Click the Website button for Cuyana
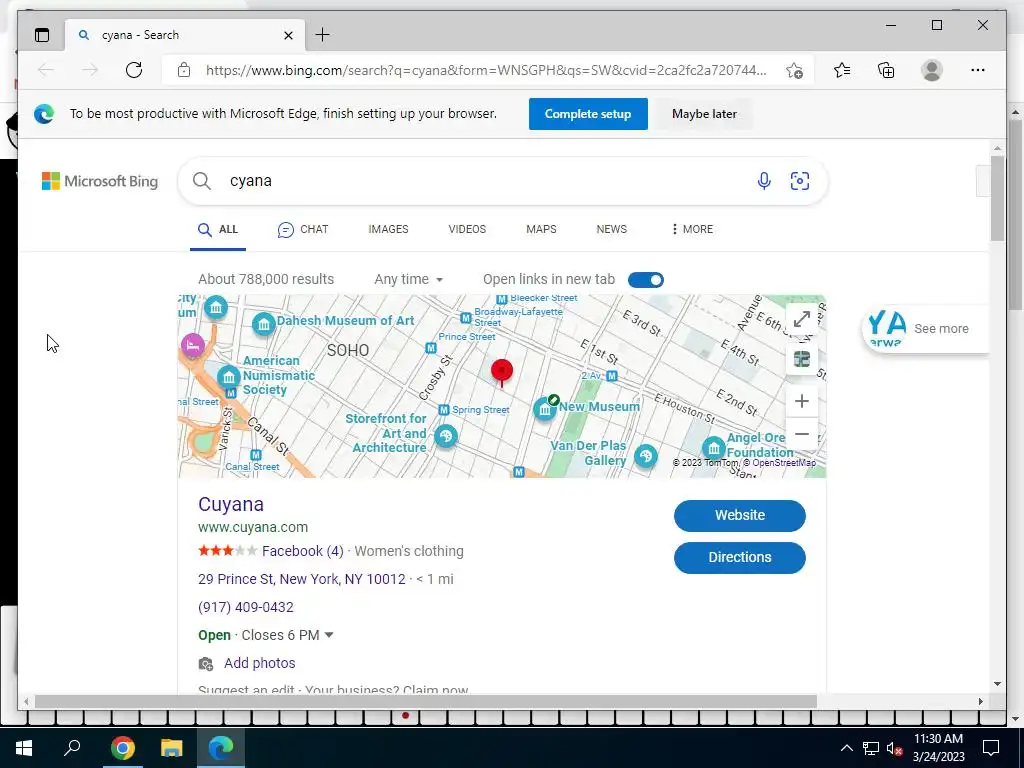 [x=739, y=516]
